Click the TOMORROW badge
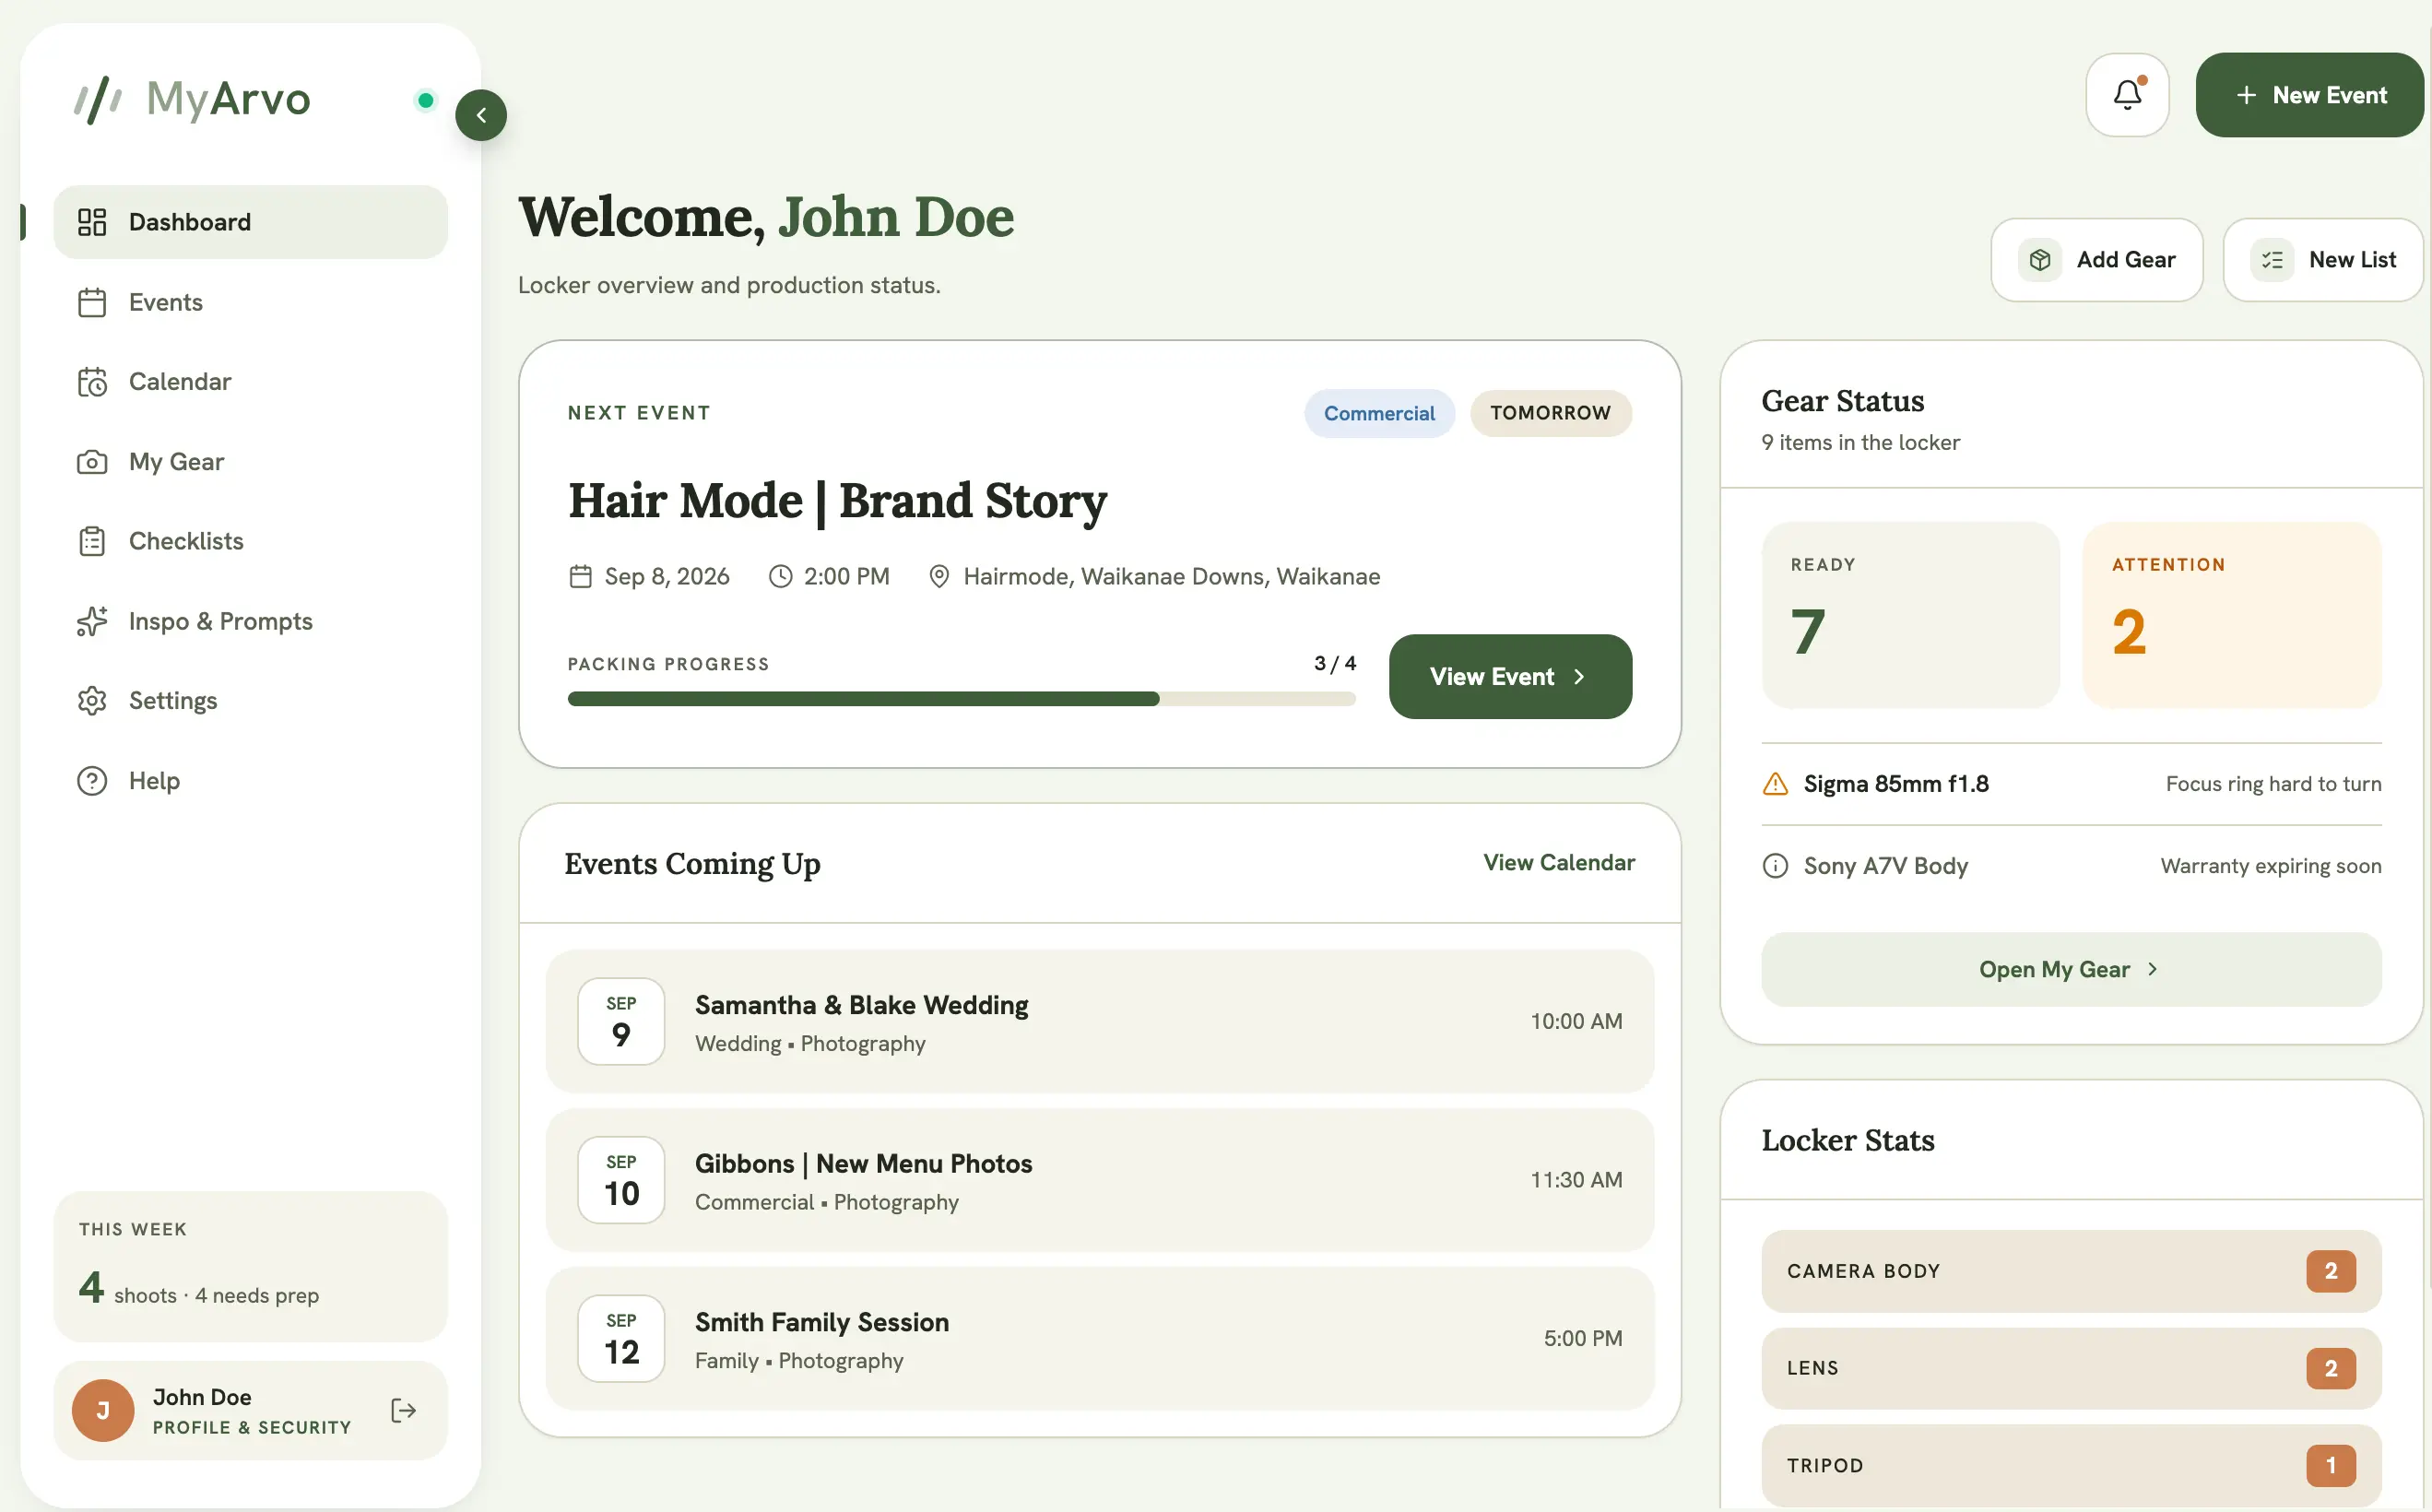 [x=1550, y=413]
